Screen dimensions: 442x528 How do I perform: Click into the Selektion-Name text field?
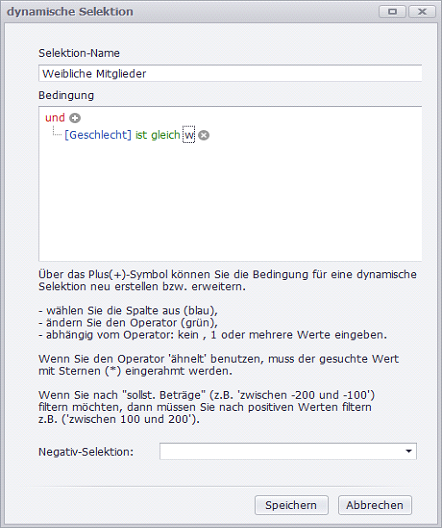pyautogui.click(x=230, y=73)
